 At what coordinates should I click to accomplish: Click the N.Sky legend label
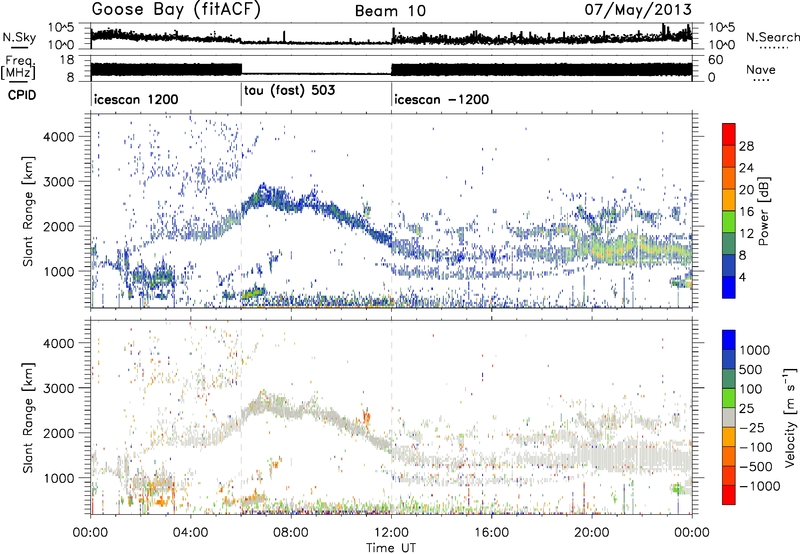(x=19, y=37)
